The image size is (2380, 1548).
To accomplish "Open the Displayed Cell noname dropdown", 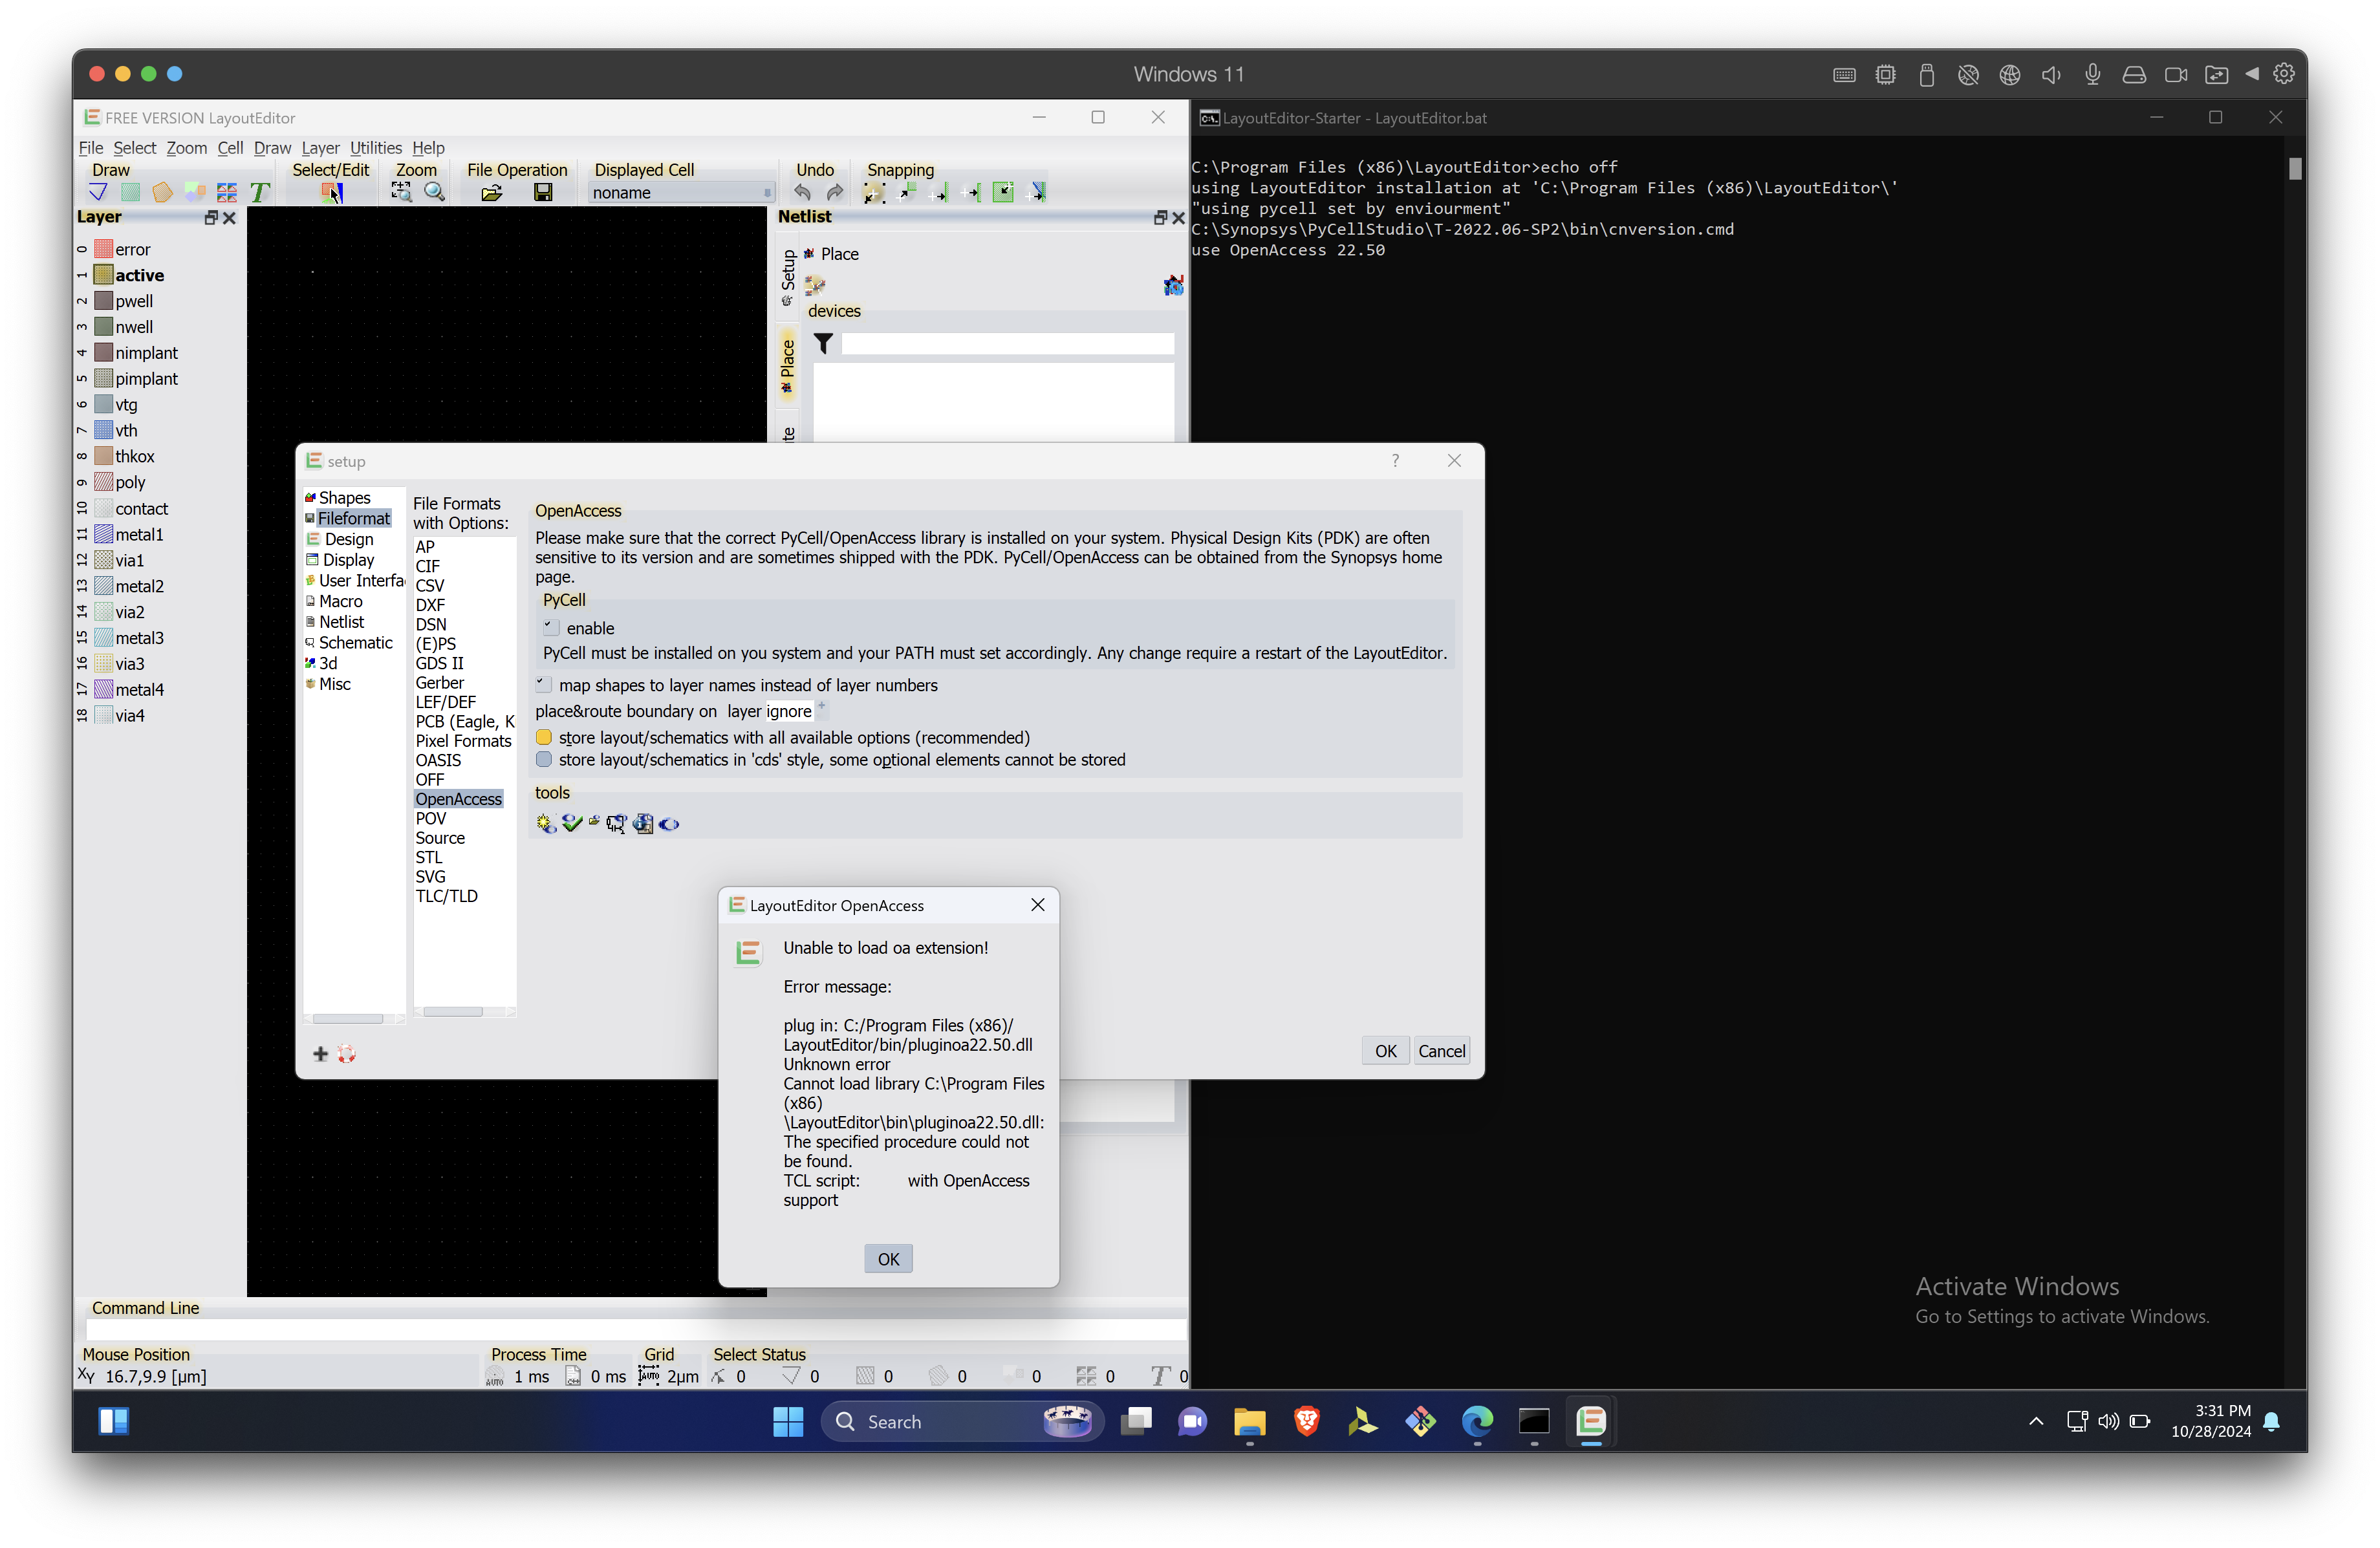I will coord(682,193).
